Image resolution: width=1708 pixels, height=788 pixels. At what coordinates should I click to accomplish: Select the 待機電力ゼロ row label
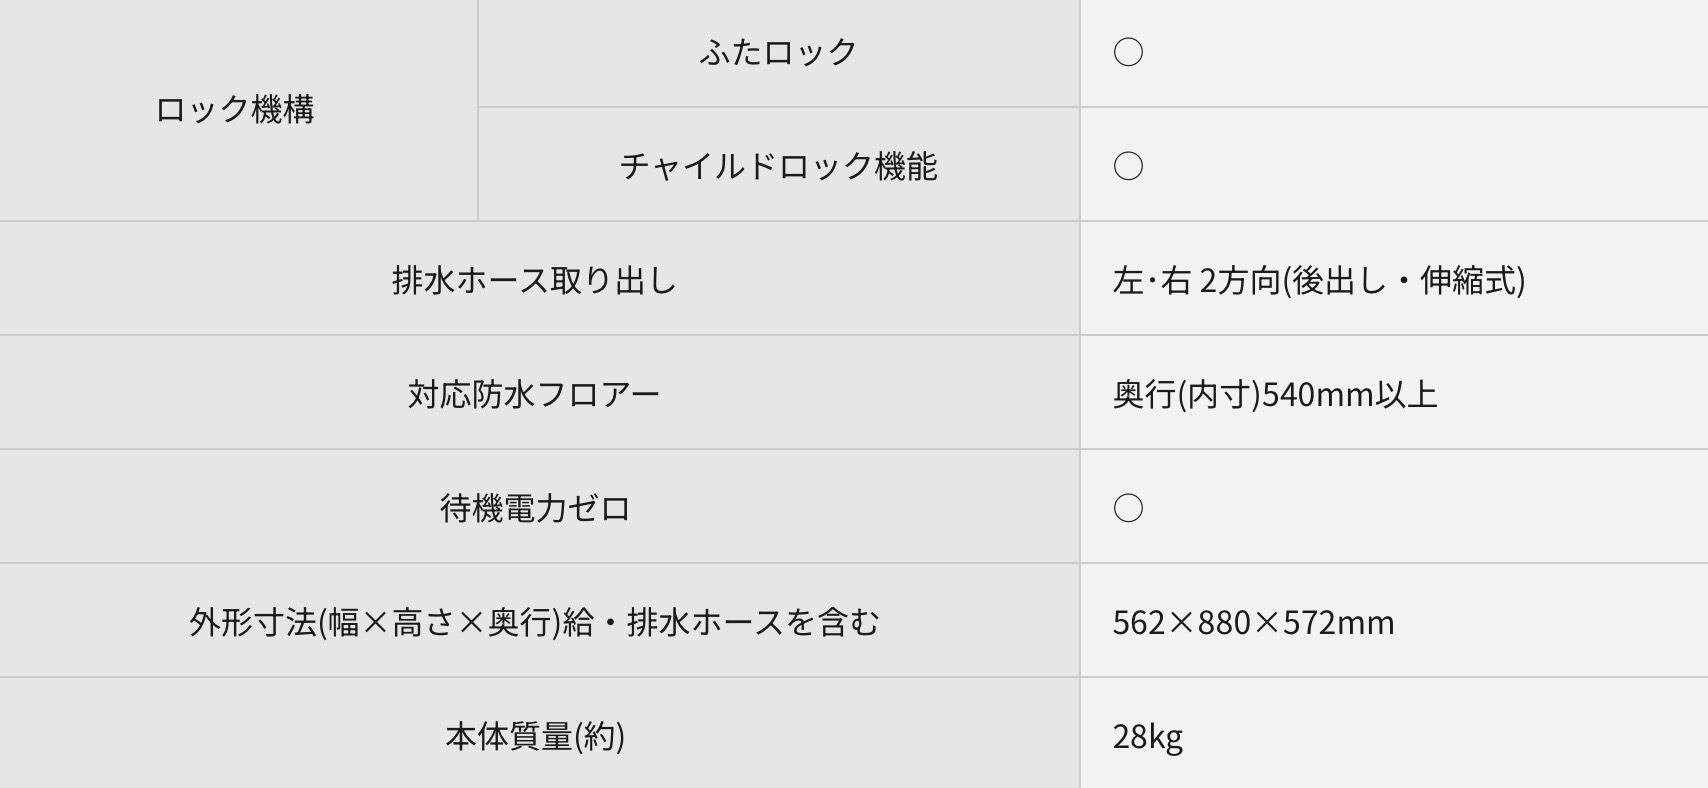click(534, 508)
